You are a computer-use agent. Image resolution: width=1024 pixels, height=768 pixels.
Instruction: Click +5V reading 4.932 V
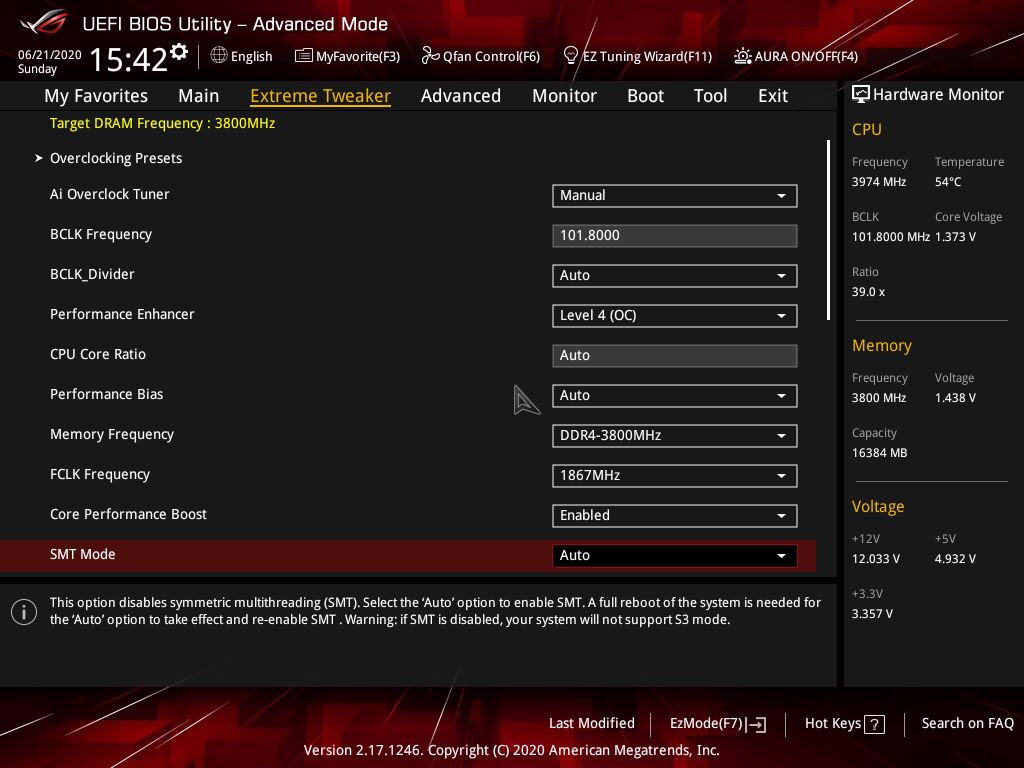coord(955,559)
